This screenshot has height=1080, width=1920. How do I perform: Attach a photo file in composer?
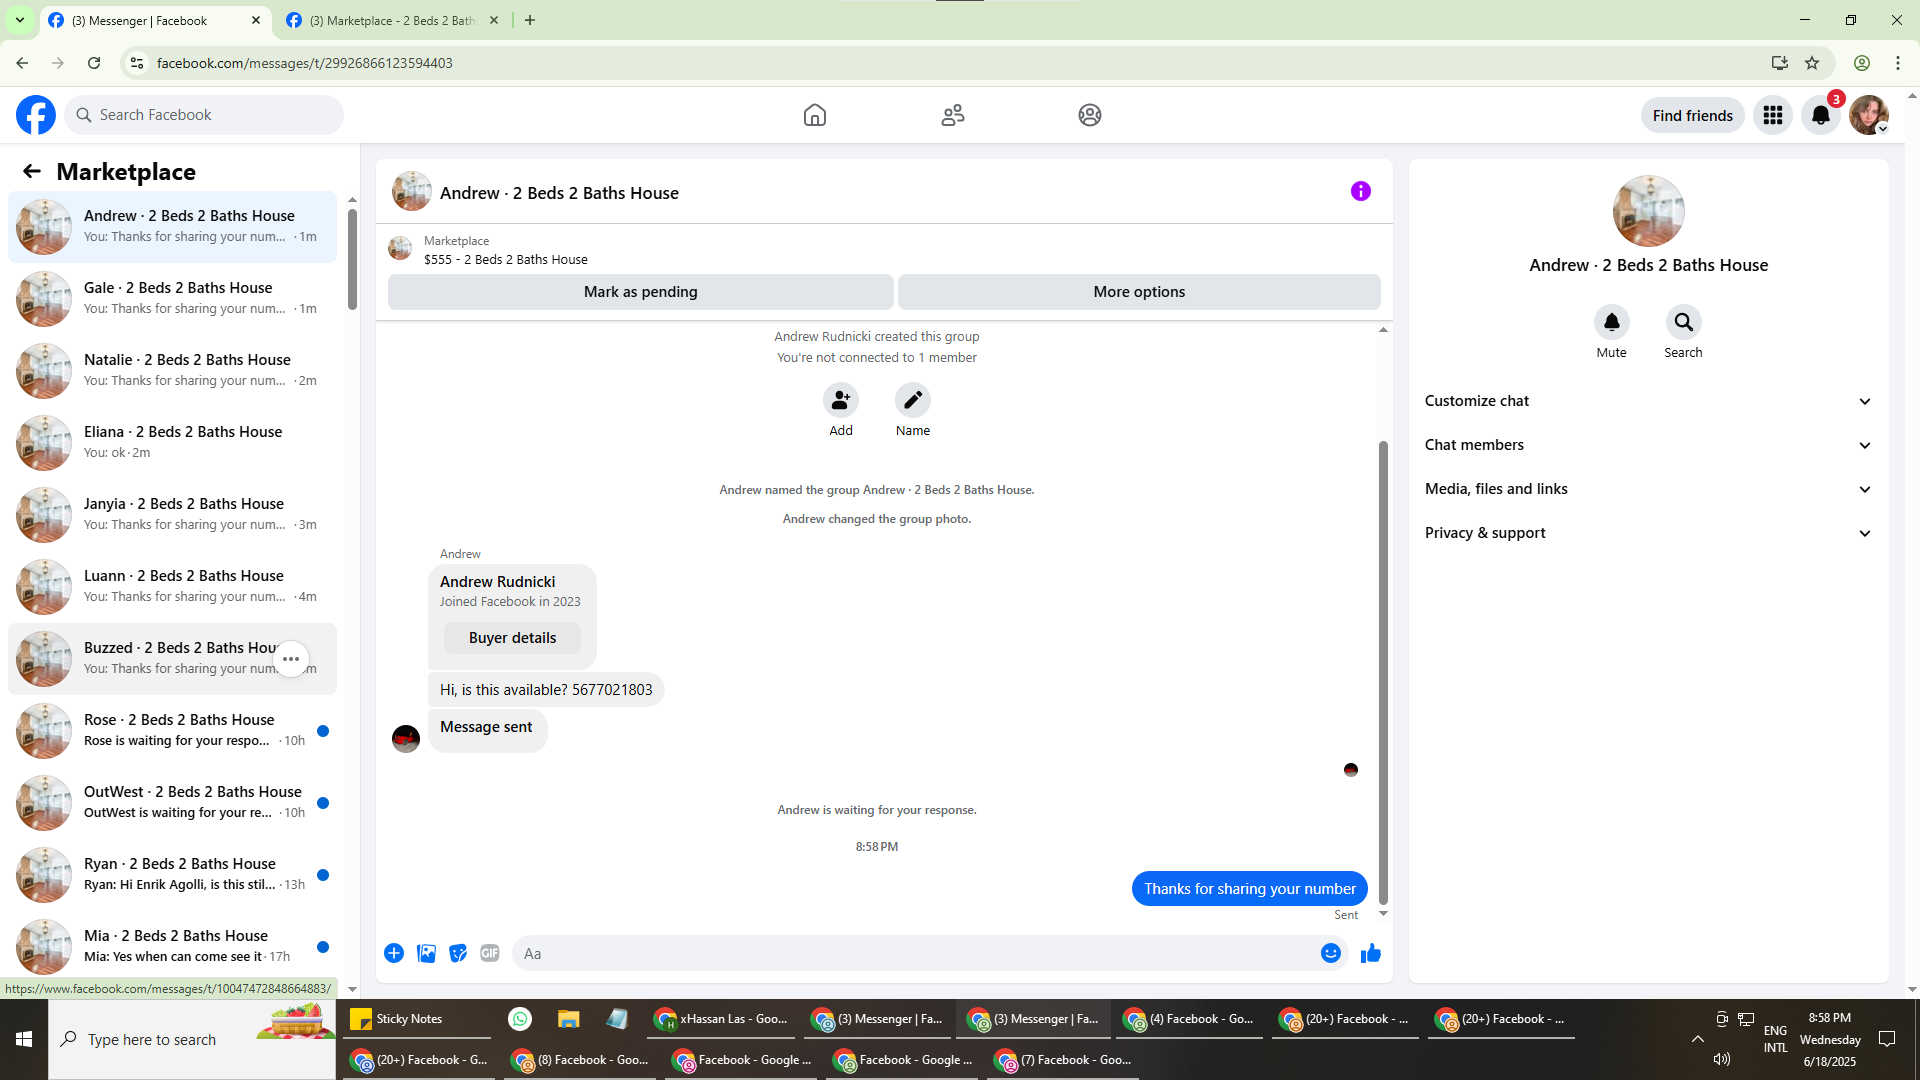pyautogui.click(x=427, y=953)
